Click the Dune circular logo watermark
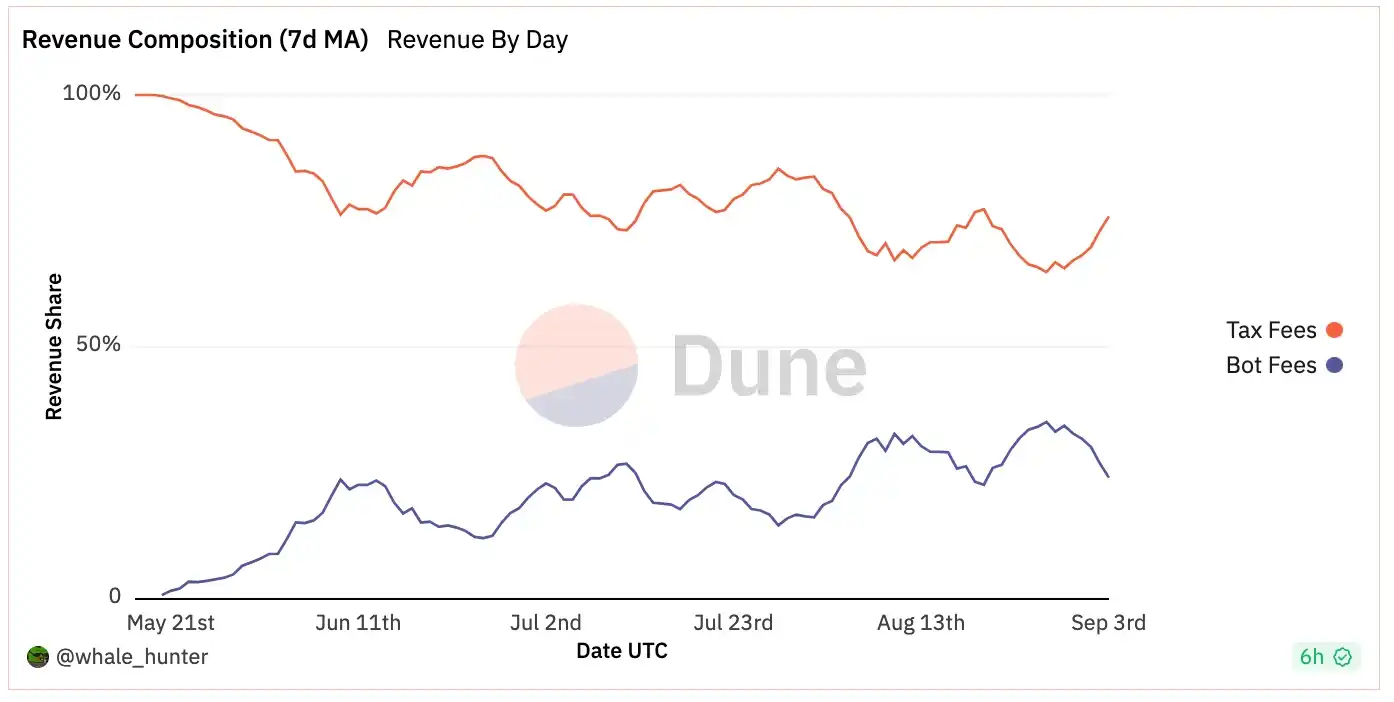This screenshot has width=1394, height=702. (x=577, y=365)
